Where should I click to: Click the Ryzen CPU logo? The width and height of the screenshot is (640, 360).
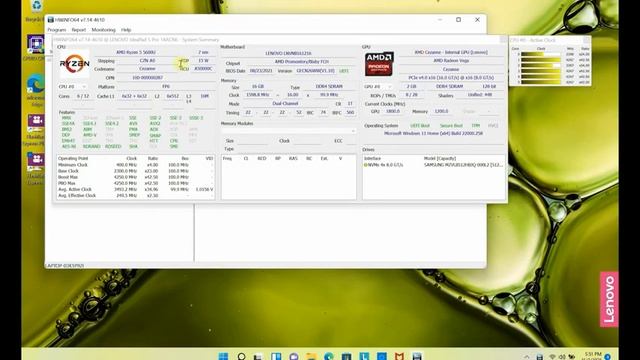[x=74, y=64]
